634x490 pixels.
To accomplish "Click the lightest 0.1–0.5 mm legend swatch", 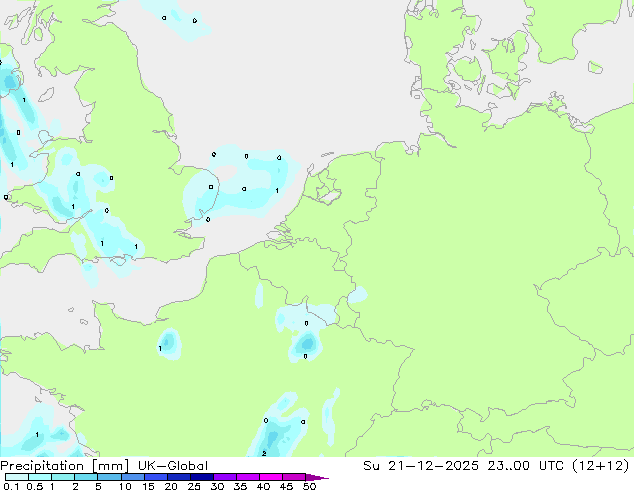I will coord(17,477).
